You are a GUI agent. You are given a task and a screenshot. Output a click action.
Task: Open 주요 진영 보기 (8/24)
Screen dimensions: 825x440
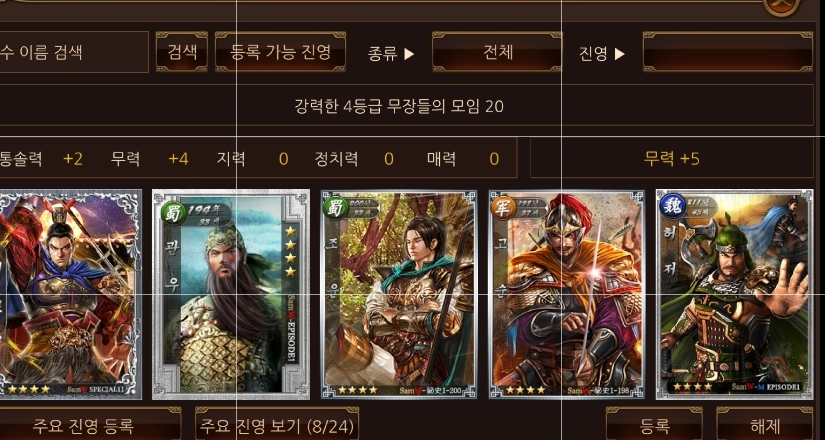[277, 424]
